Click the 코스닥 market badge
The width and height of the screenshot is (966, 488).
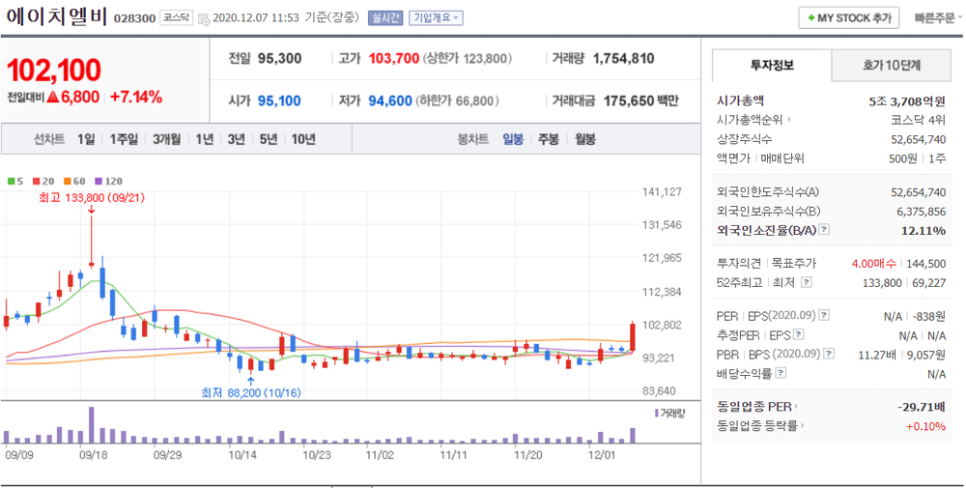pos(177,18)
